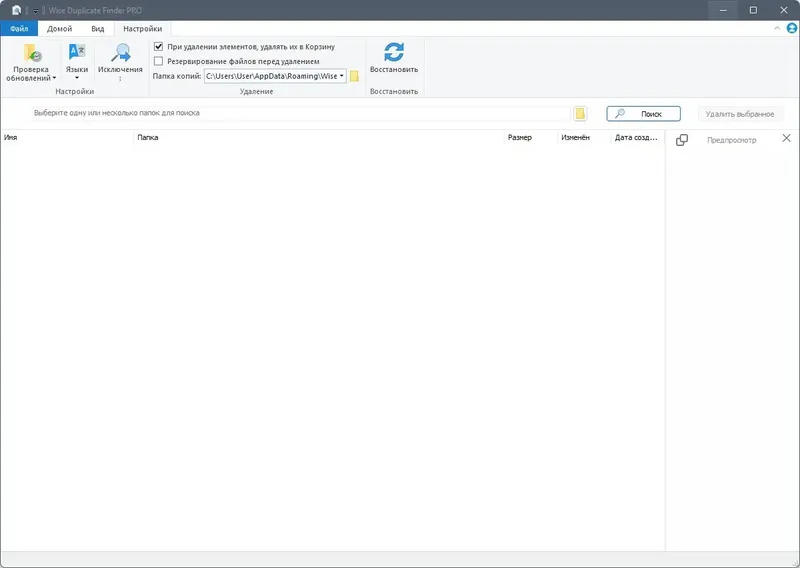This screenshot has height=568, width=800.
Task: Open the Языки language selector
Action: [77, 62]
